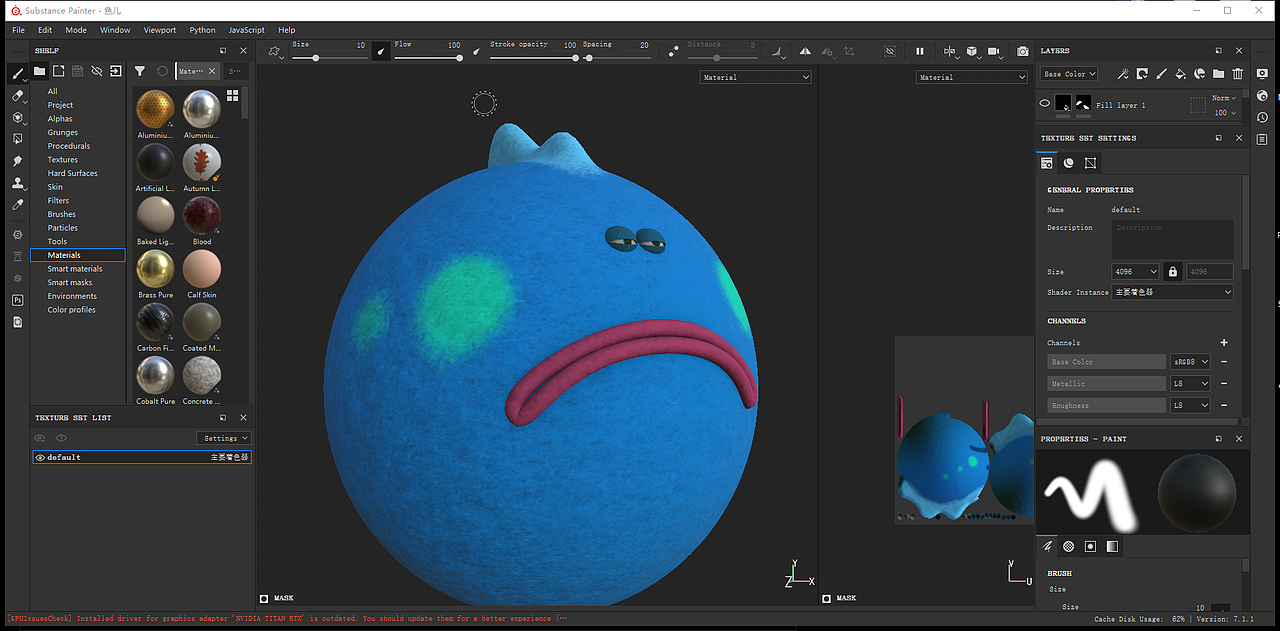The width and height of the screenshot is (1280, 631).
Task: Select the Brass Pure material thumbnail
Action: (155, 268)
